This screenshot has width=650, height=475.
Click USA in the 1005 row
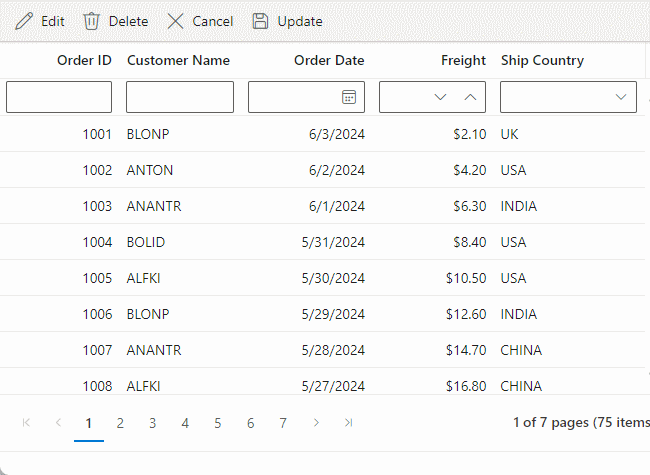513,279
